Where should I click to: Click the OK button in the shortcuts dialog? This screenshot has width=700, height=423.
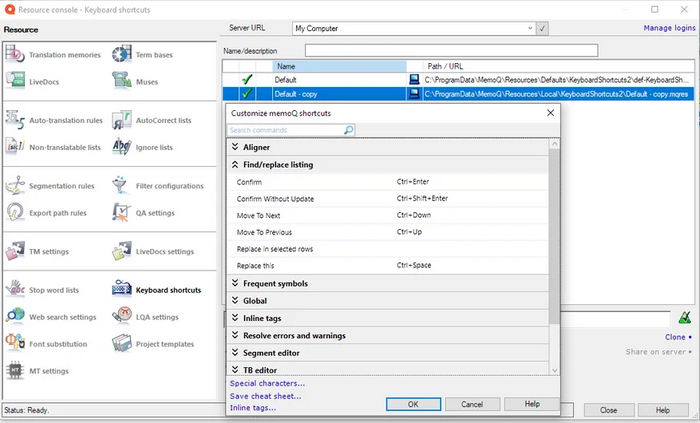(x=412, y=404)
